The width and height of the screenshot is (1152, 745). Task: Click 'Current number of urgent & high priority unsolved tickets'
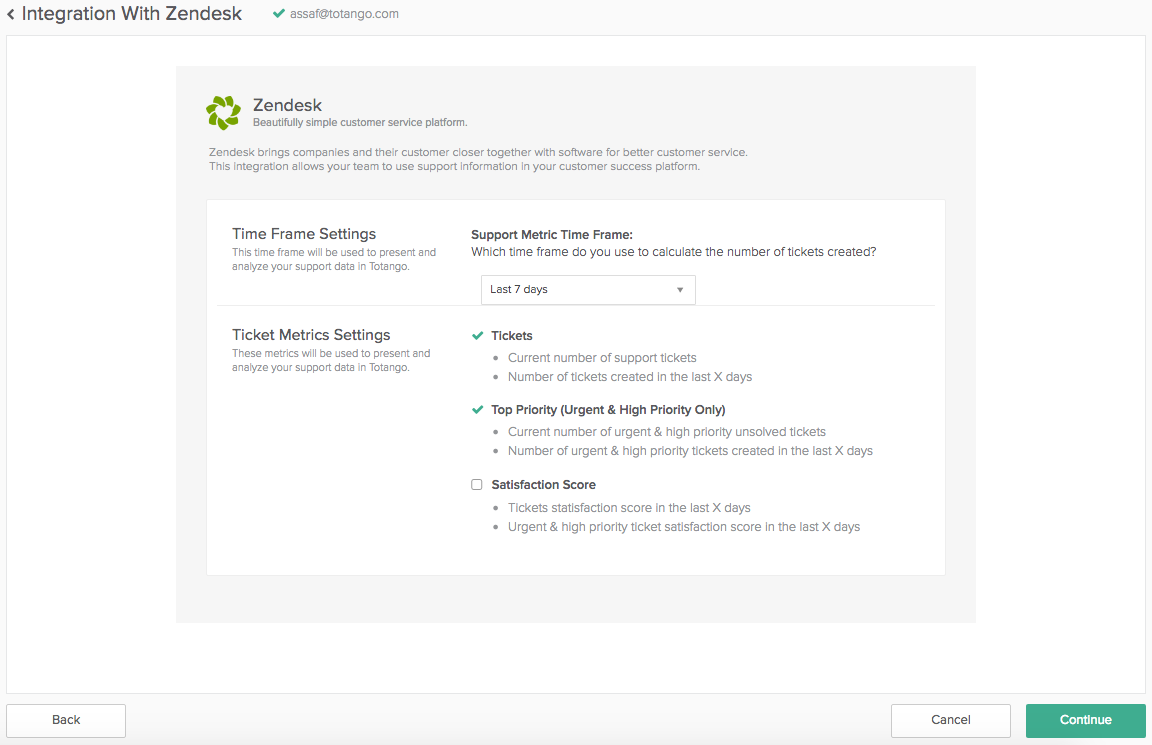pyautogui.click(x=667, y=432)
